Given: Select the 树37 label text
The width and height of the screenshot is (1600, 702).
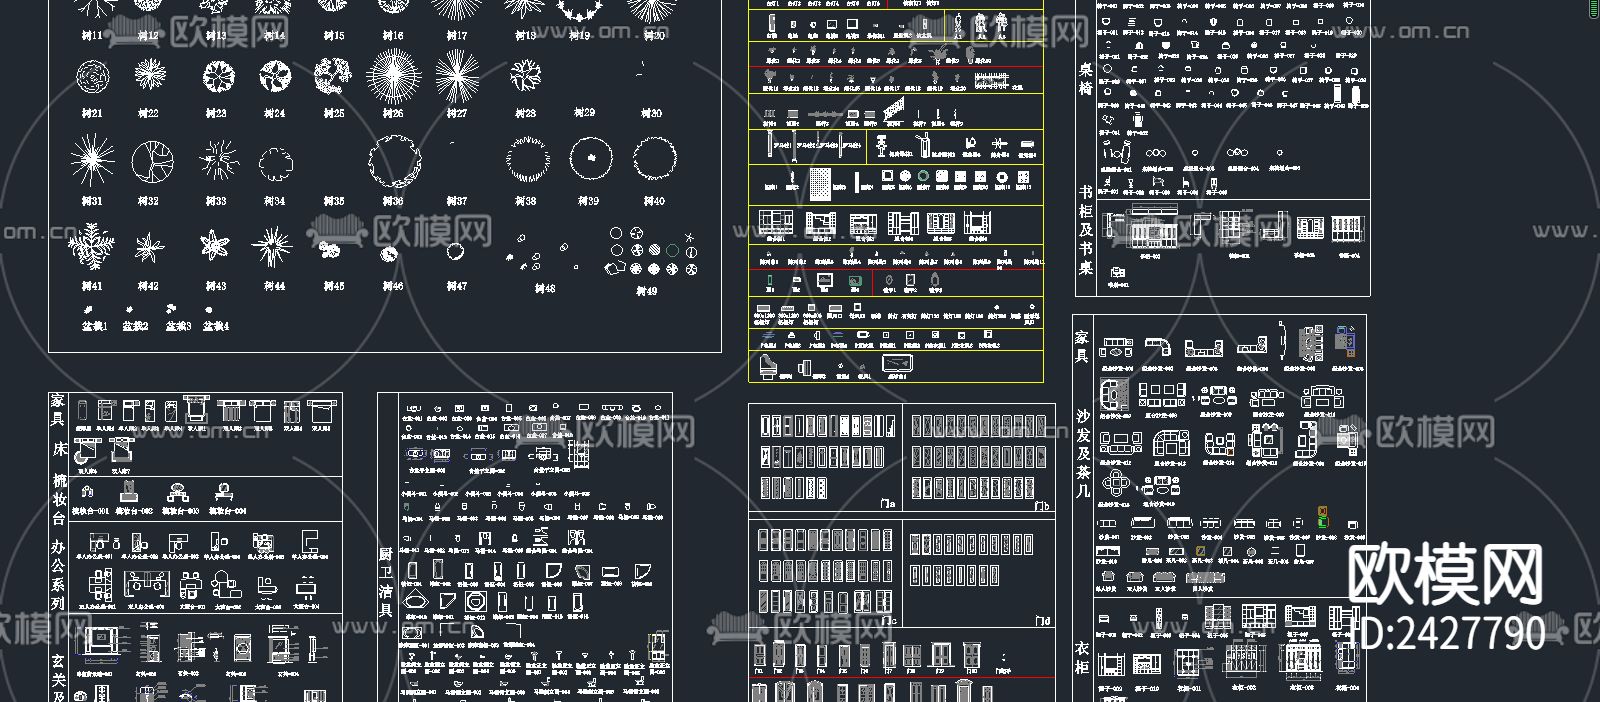Looking at the screenshot, I should click(457, 201).
